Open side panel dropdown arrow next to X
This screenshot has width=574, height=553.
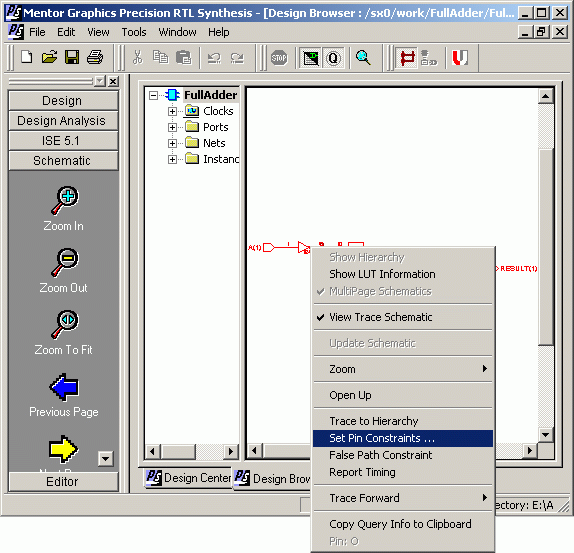[100, 81]
